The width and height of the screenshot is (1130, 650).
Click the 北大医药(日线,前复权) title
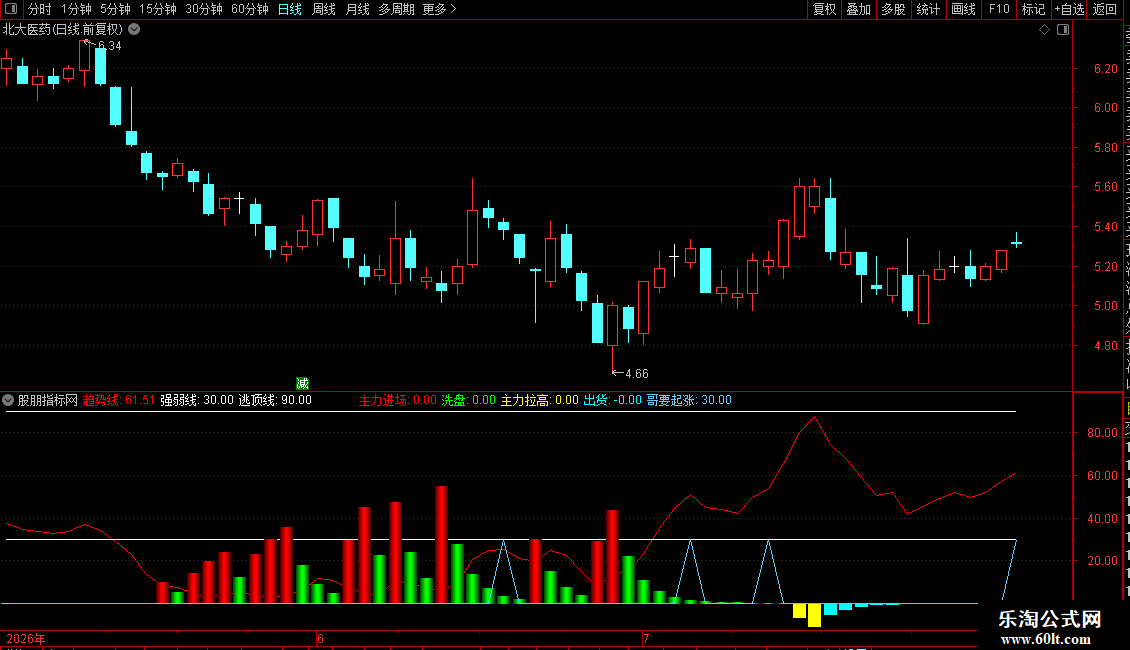(x=63, y=30)
